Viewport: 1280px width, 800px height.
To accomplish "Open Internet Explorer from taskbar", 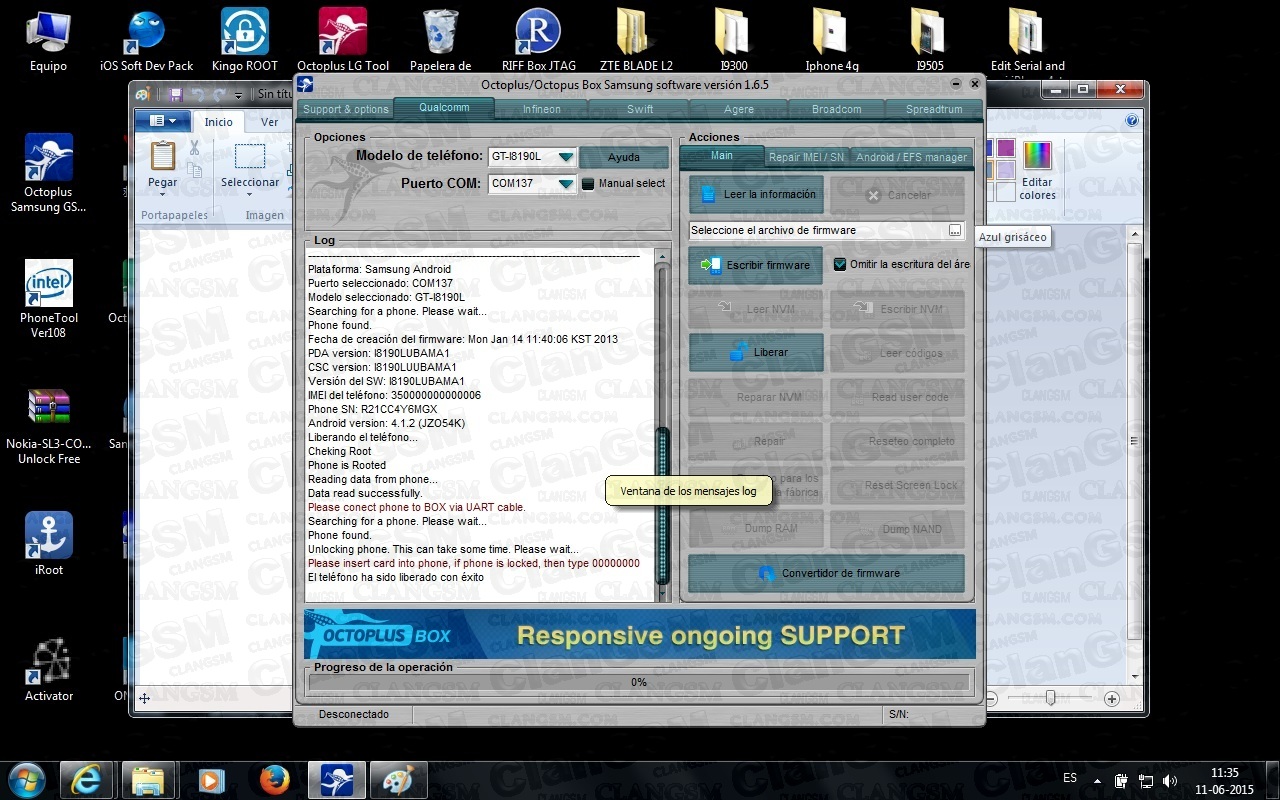I will [86, 779].
